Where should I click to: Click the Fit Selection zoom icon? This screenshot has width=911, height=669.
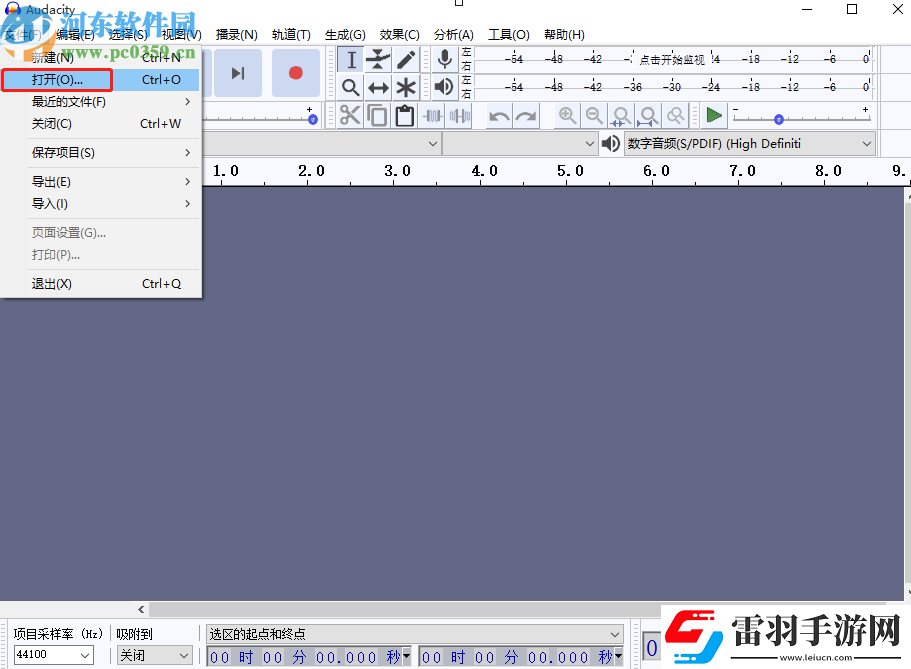[621, 116]
